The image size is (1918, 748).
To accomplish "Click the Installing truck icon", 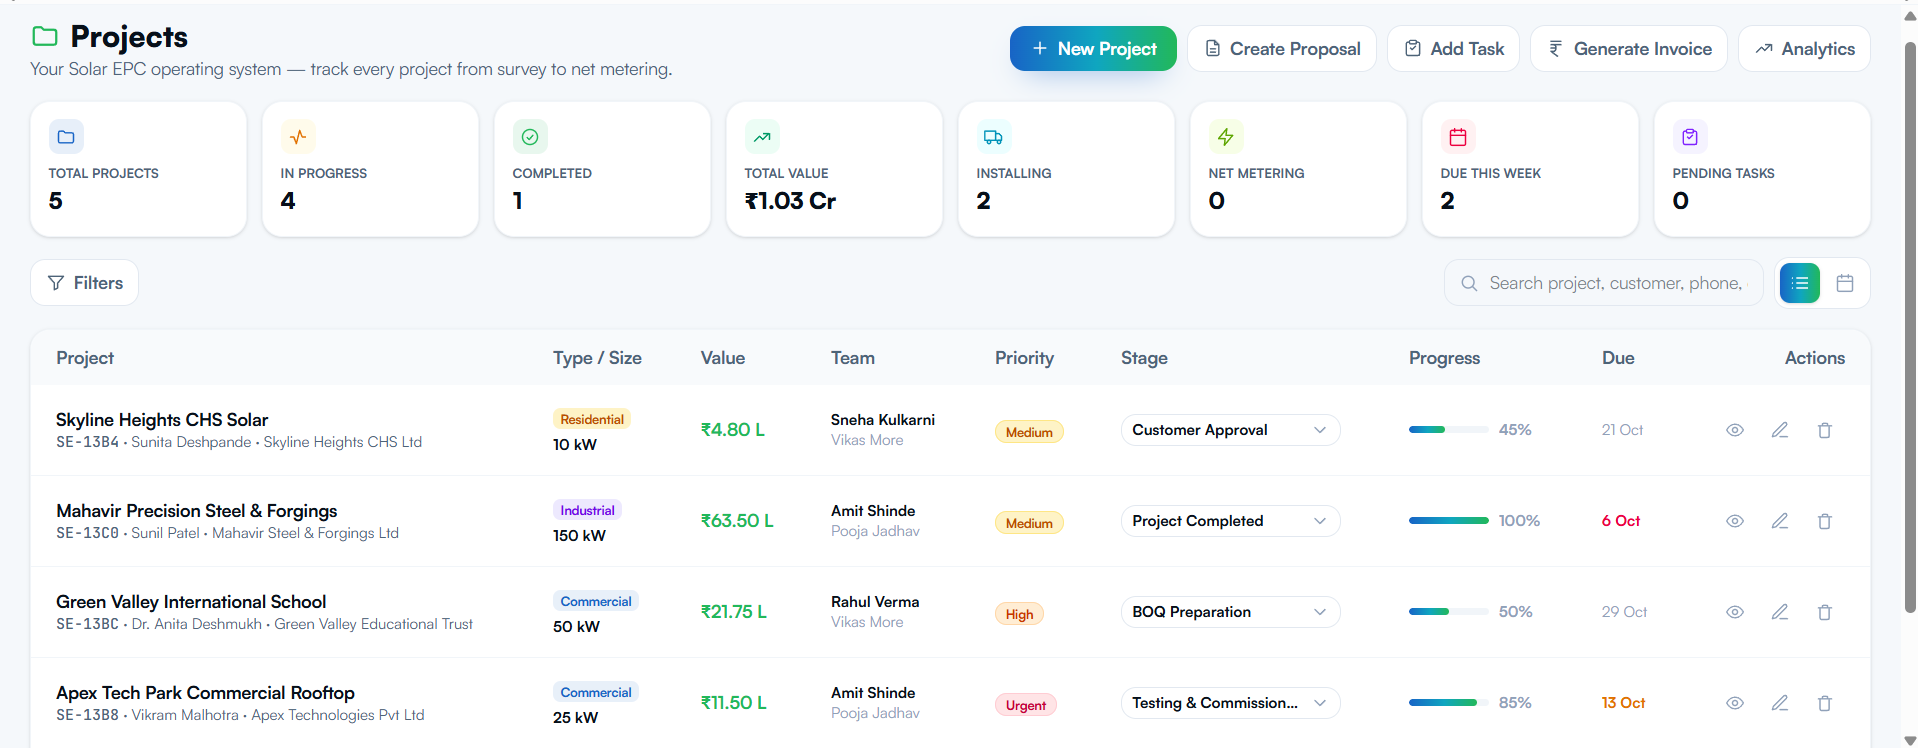I will pyautogui.click(x=993, y=137).
